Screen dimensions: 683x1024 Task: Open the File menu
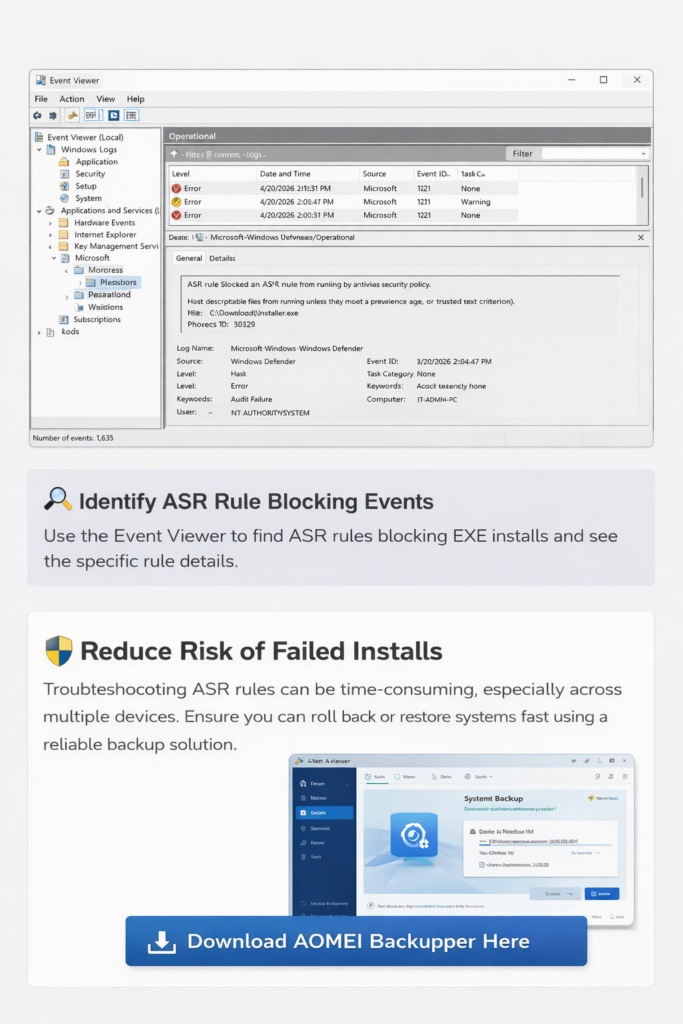41,99
